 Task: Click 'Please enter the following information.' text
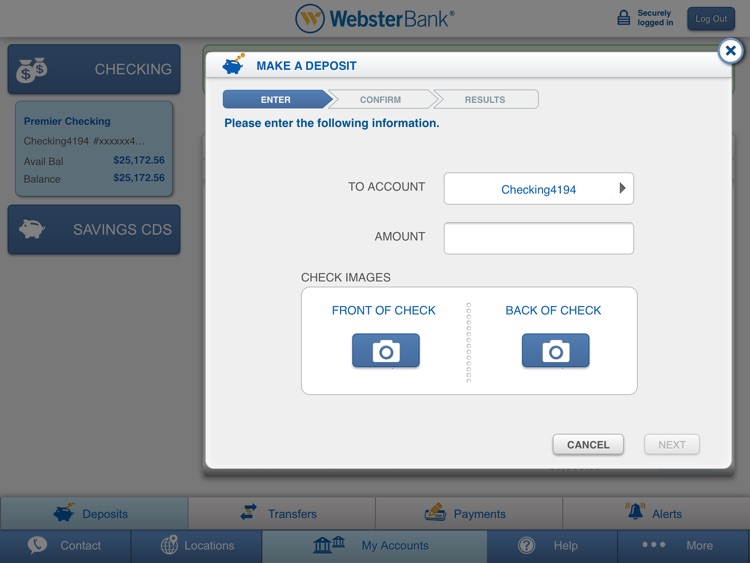(331, 123)
